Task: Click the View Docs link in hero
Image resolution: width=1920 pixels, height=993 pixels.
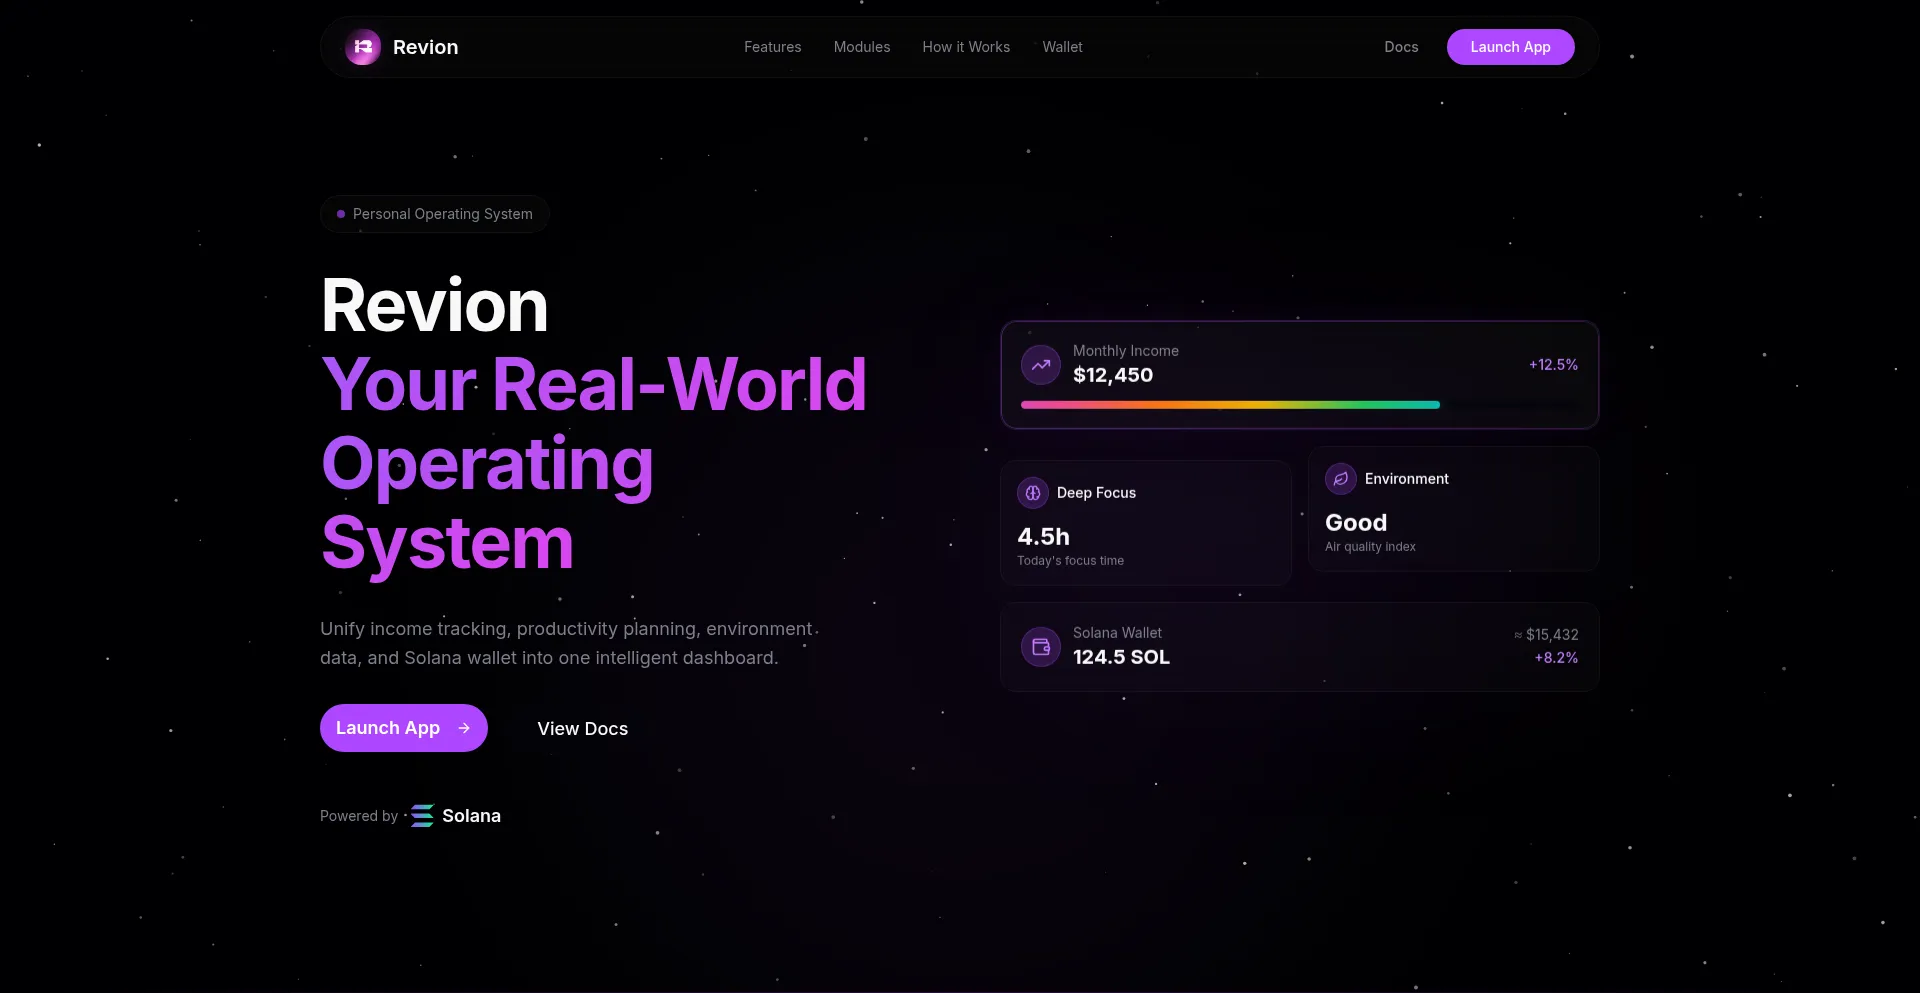Action: pos(582,729)
